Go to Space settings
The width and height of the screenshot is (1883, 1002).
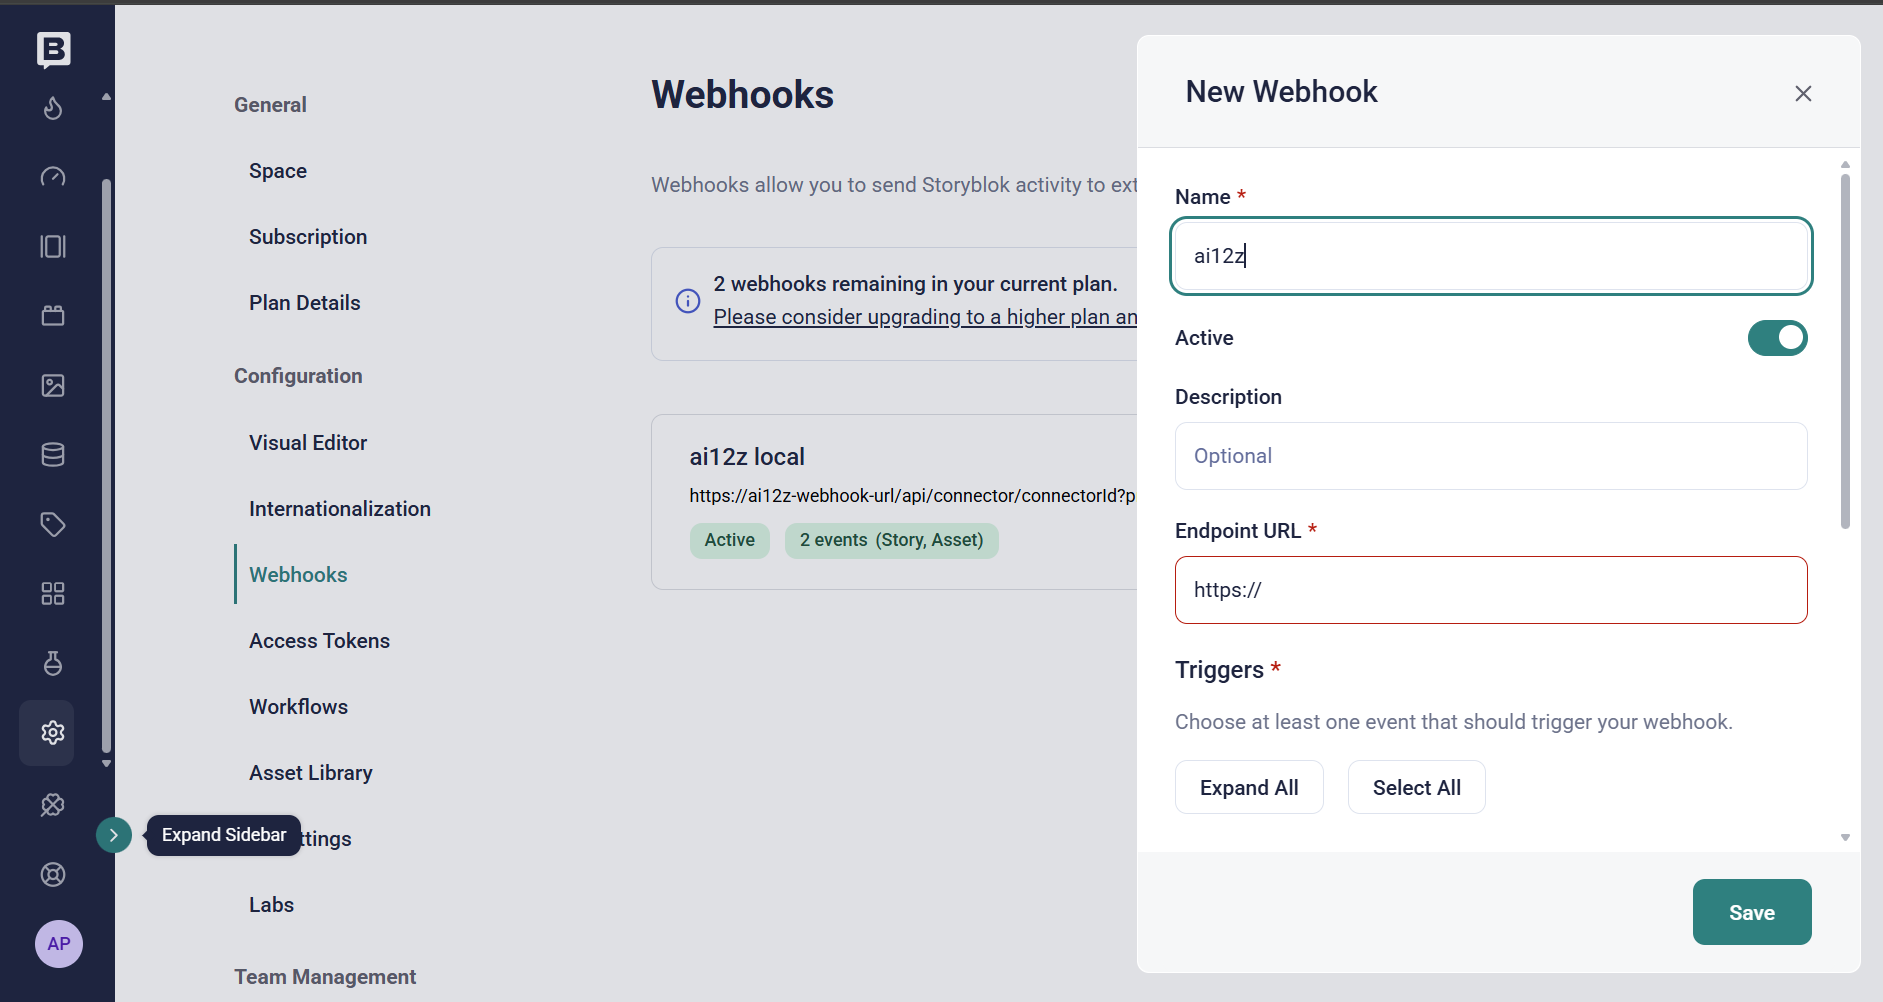coord(278,171)
